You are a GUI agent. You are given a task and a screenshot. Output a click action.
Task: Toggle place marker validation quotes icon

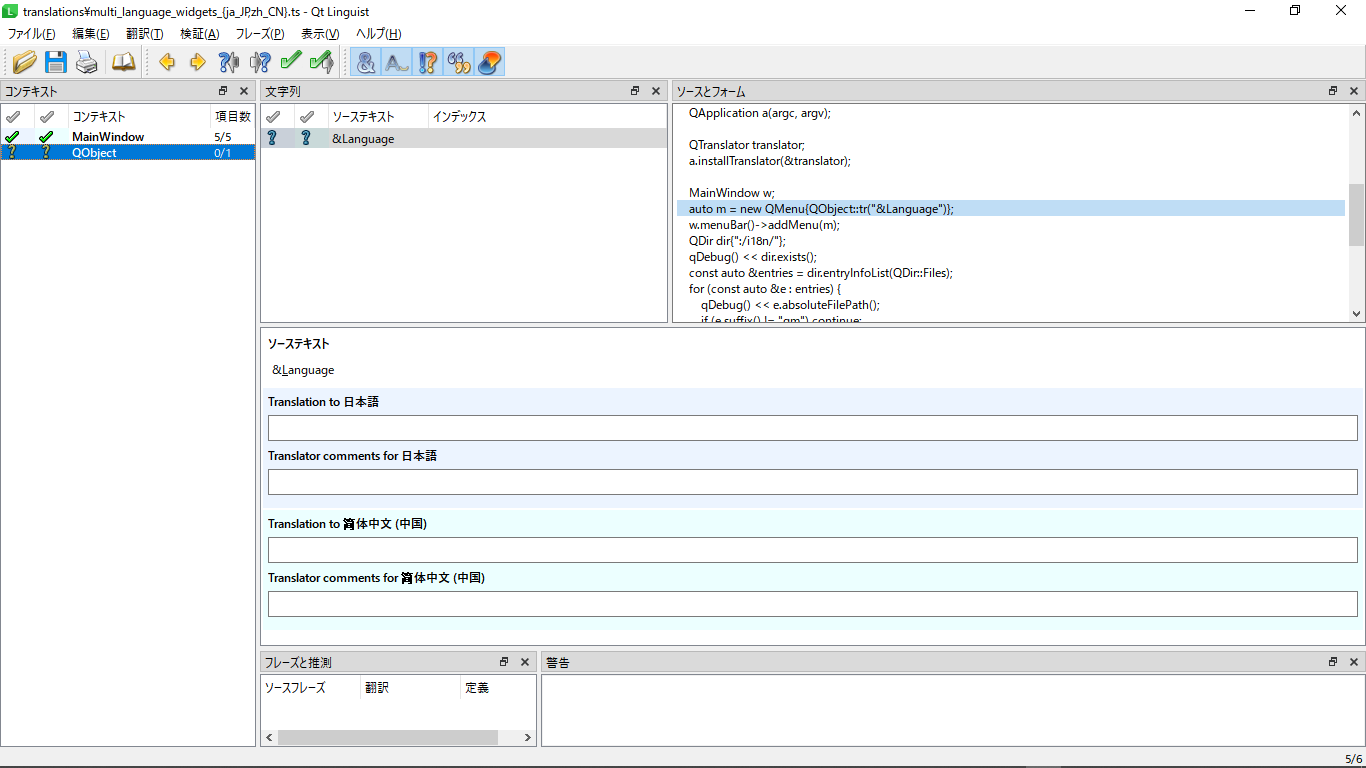pos(459,62)
